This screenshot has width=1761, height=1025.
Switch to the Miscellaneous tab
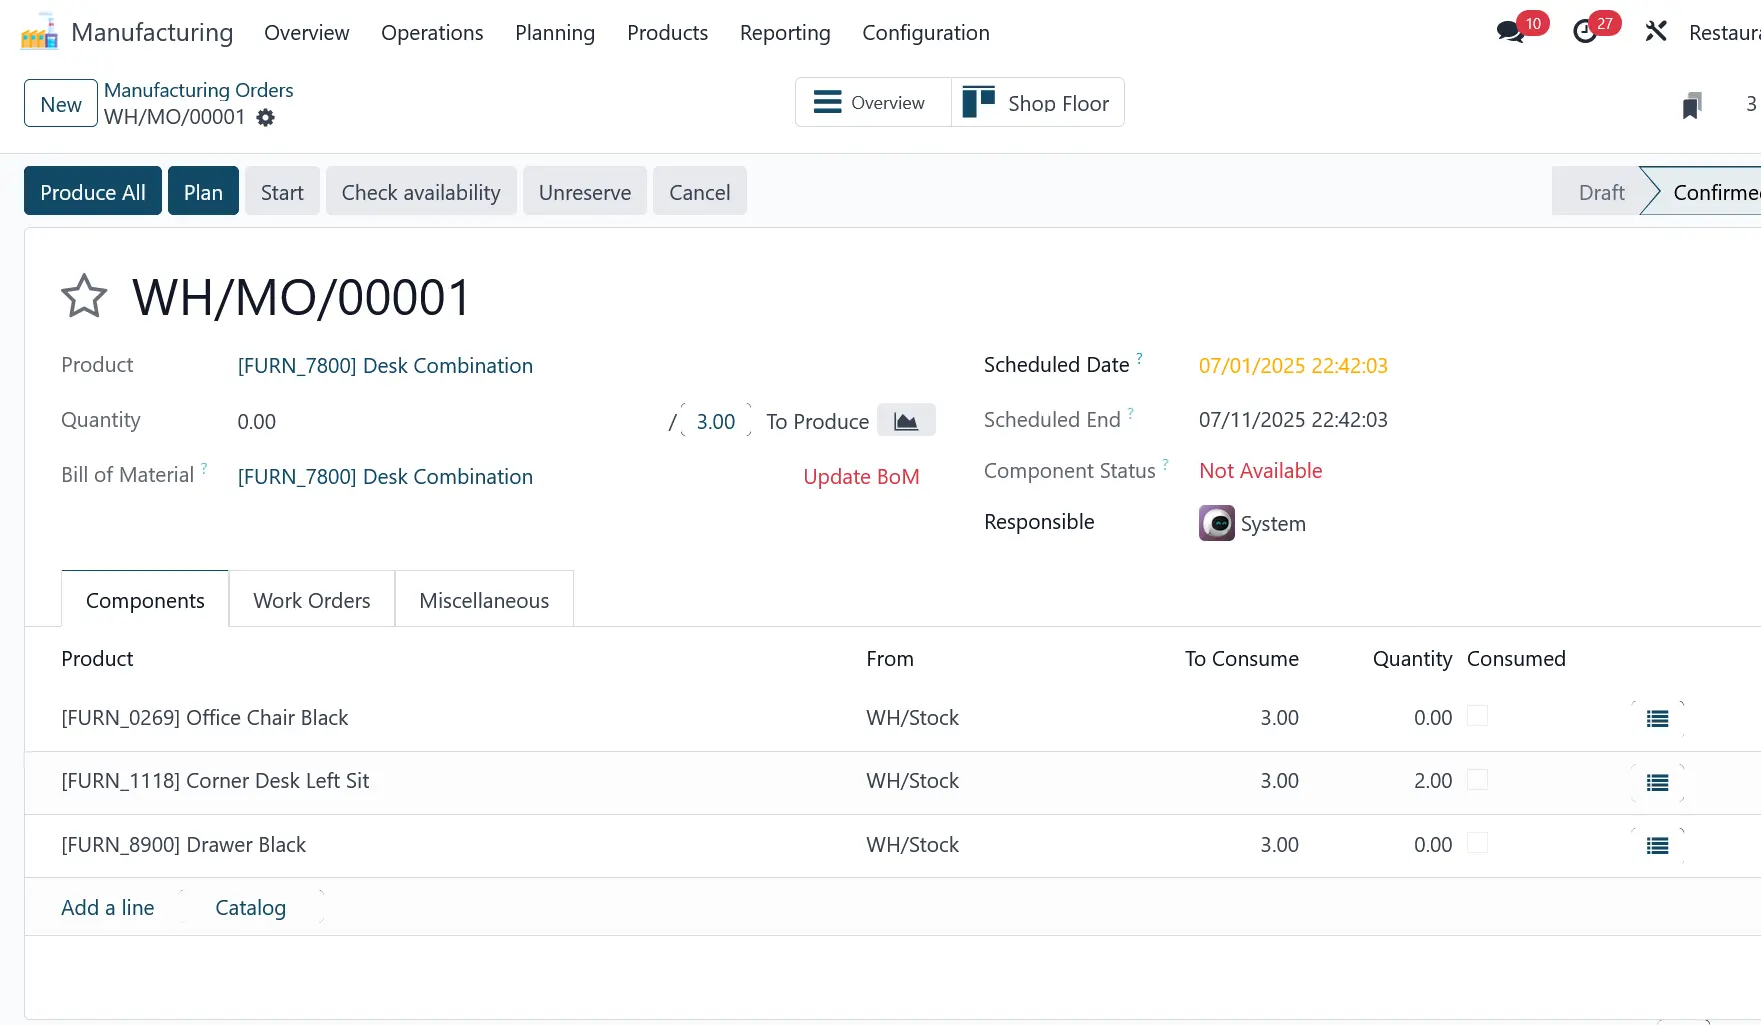click(484, 600)
